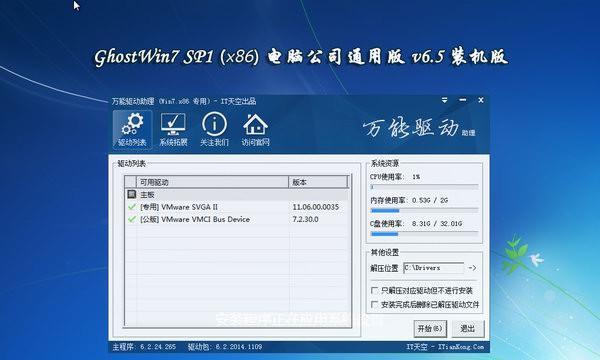Click the IT天空 - ITianKong.Com link

(x=445, y=347)
